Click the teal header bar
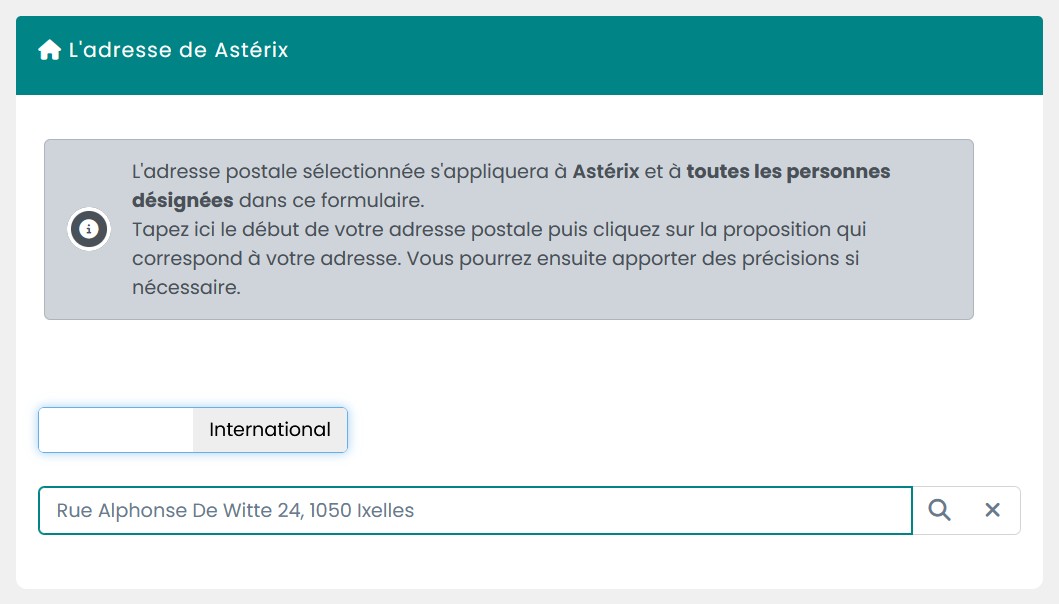The height and width of the screenshot is (604, 1059). pyautogui.click(x=530, y=55)
